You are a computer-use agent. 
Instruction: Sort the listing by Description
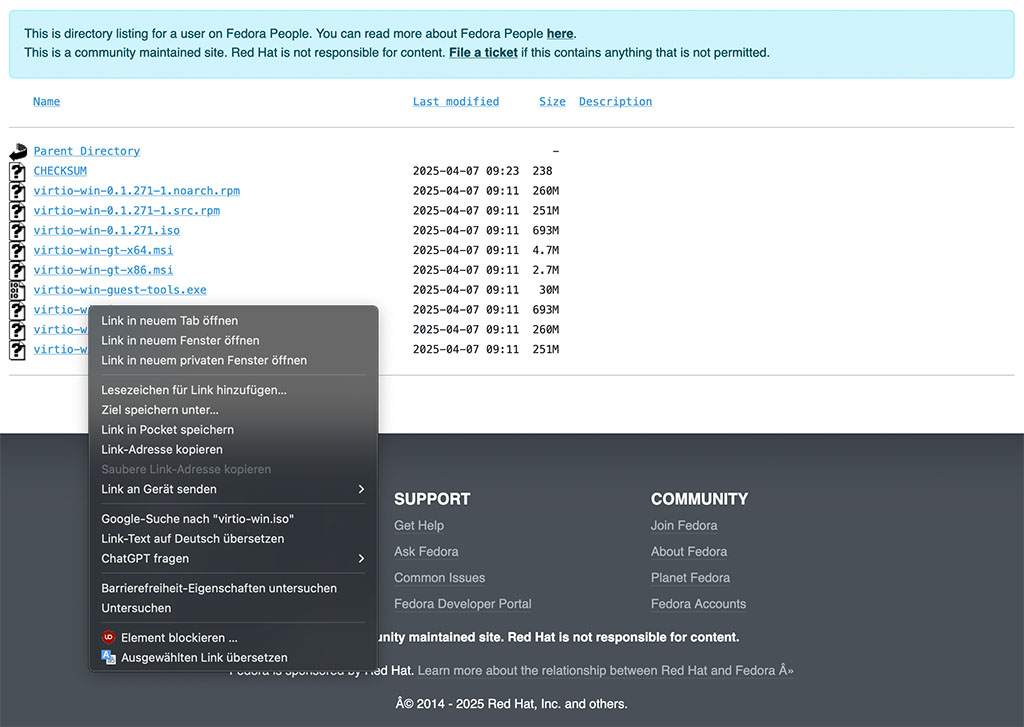[x=615, y=101]
